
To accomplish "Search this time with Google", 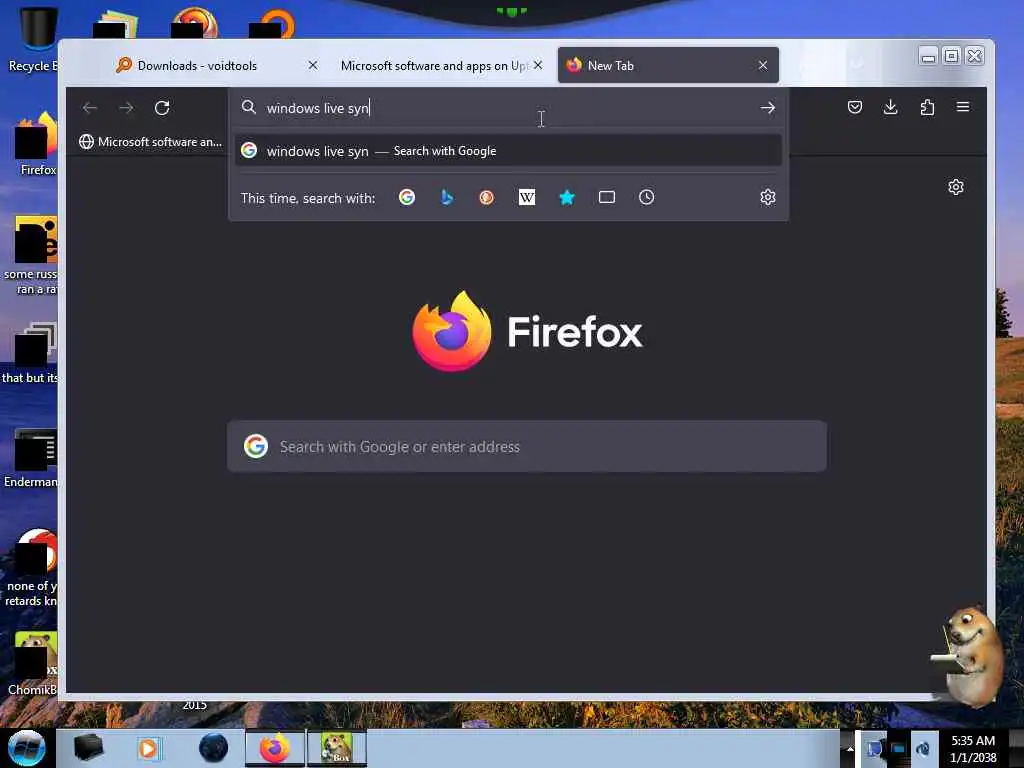I will 407,197.
